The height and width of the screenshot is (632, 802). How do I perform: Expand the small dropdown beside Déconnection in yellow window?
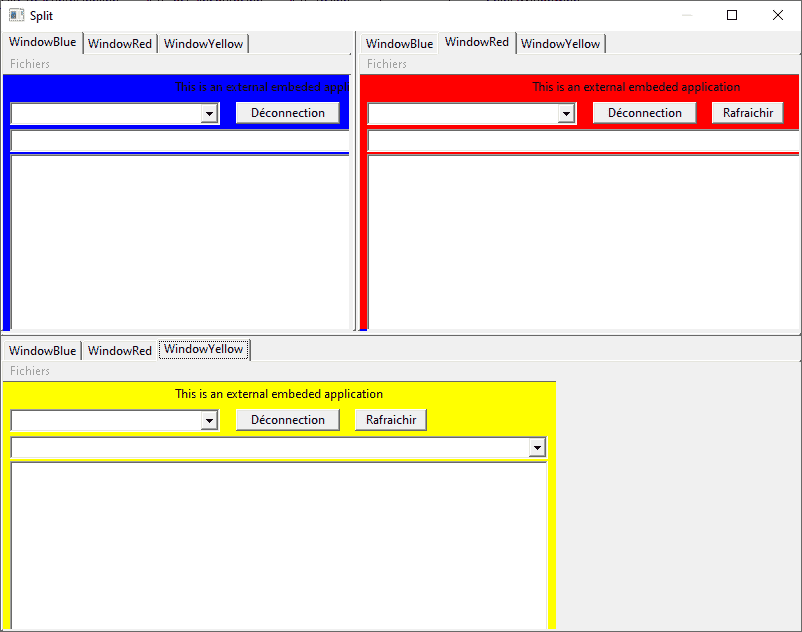209,421
